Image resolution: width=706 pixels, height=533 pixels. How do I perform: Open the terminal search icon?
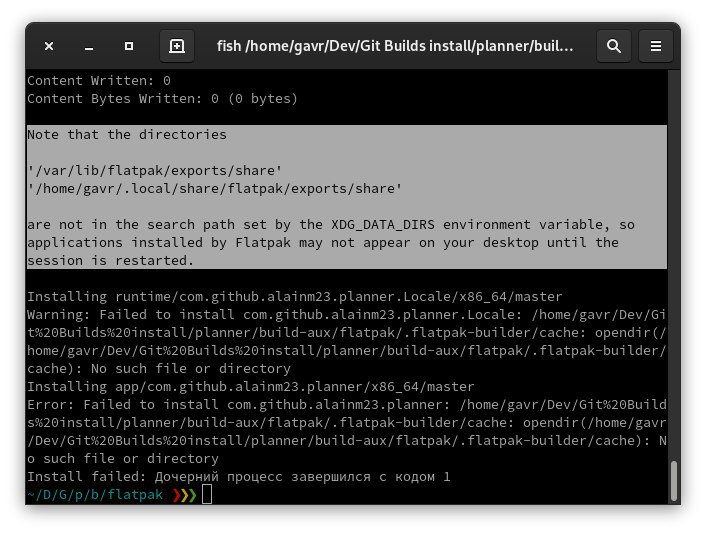[x=614, y=46]
